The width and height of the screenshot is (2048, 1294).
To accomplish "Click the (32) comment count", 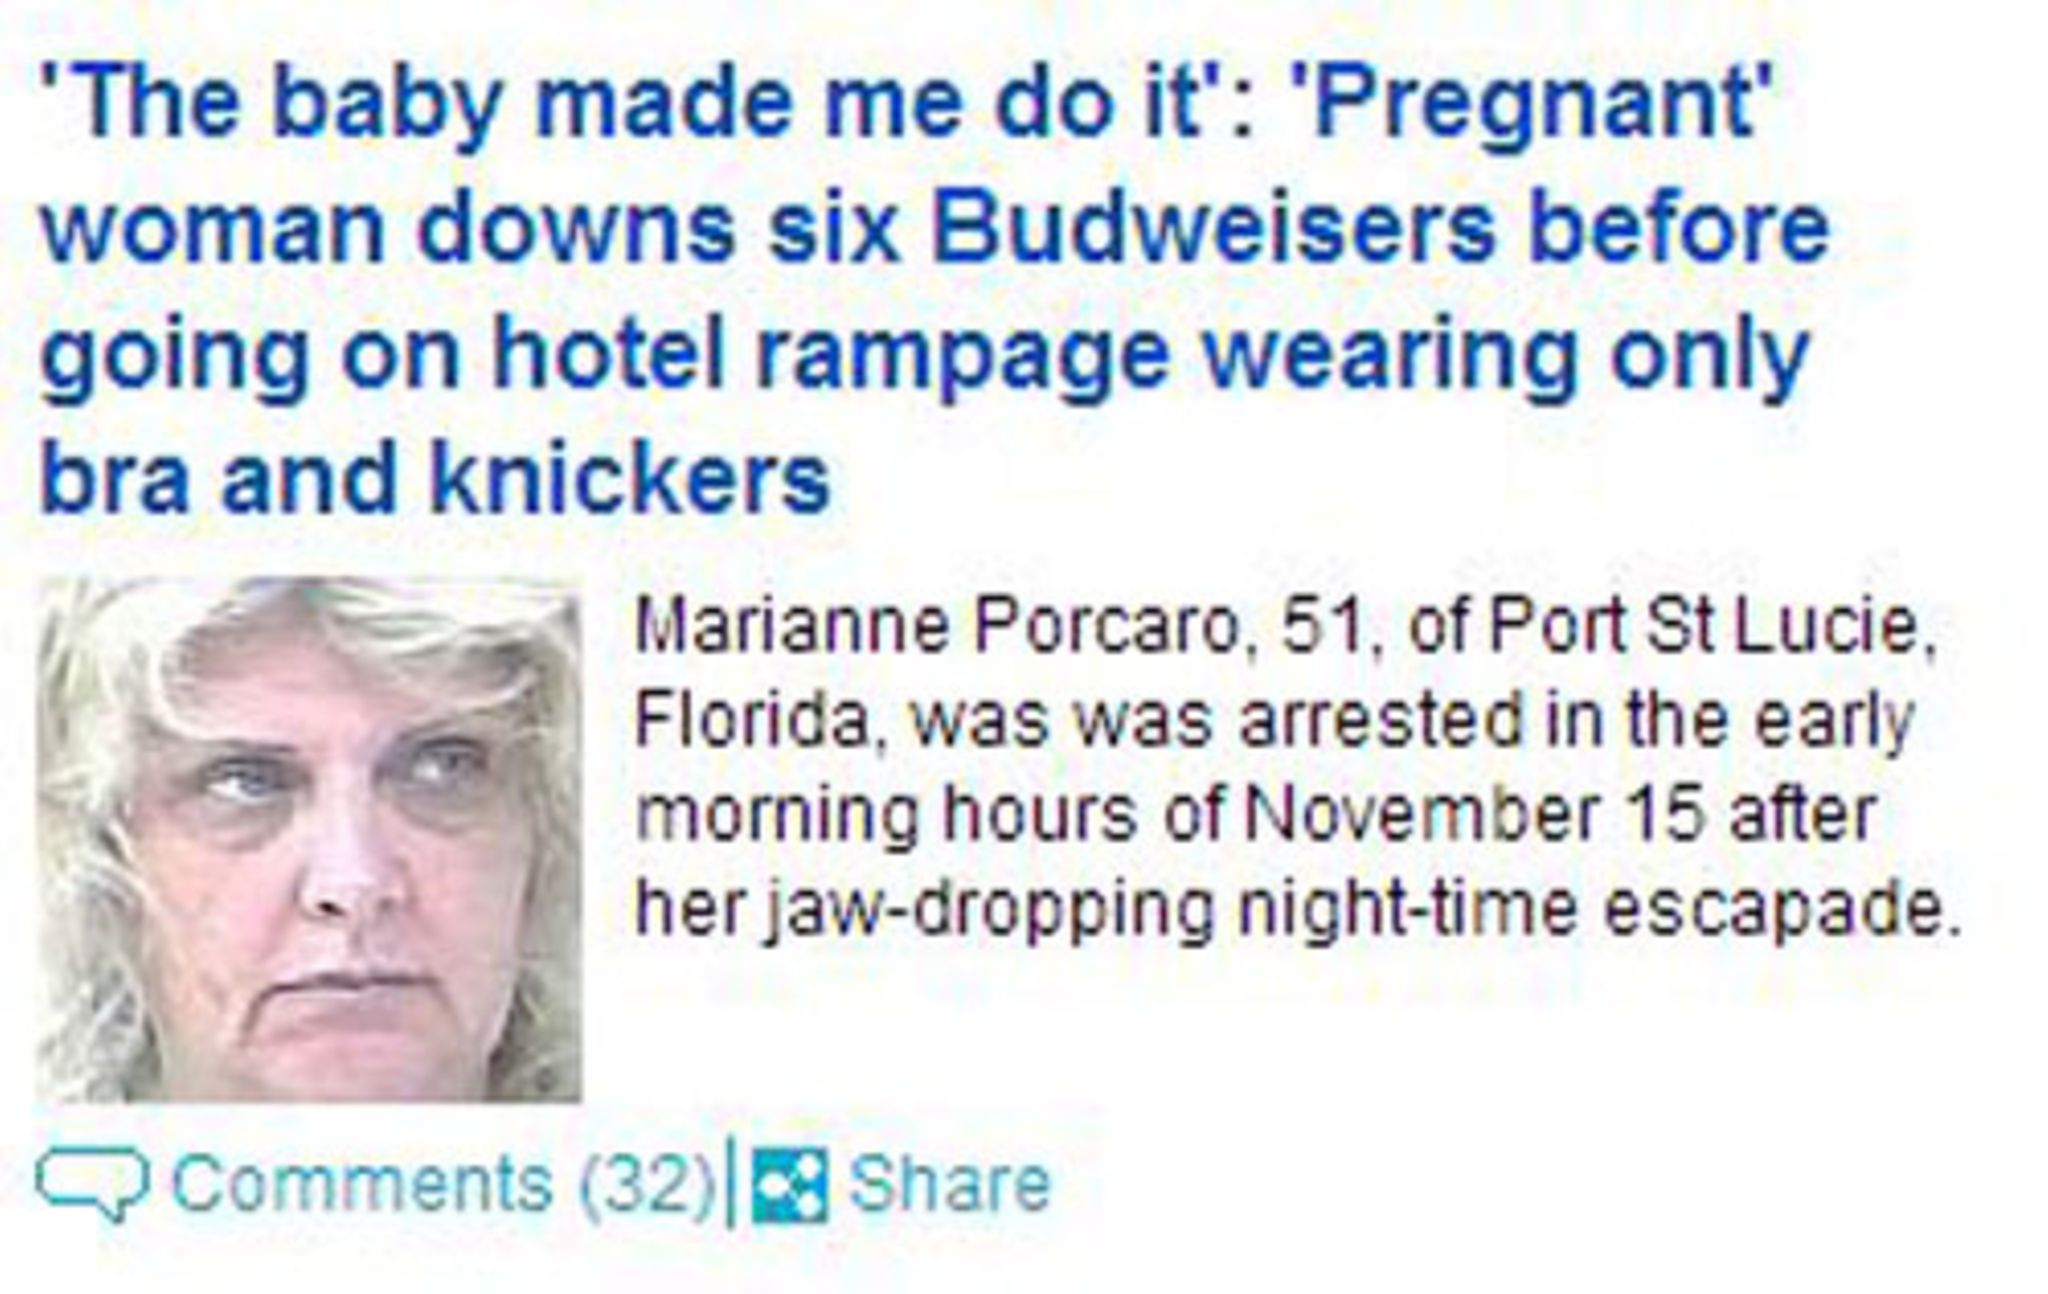I will [648, 1185].
